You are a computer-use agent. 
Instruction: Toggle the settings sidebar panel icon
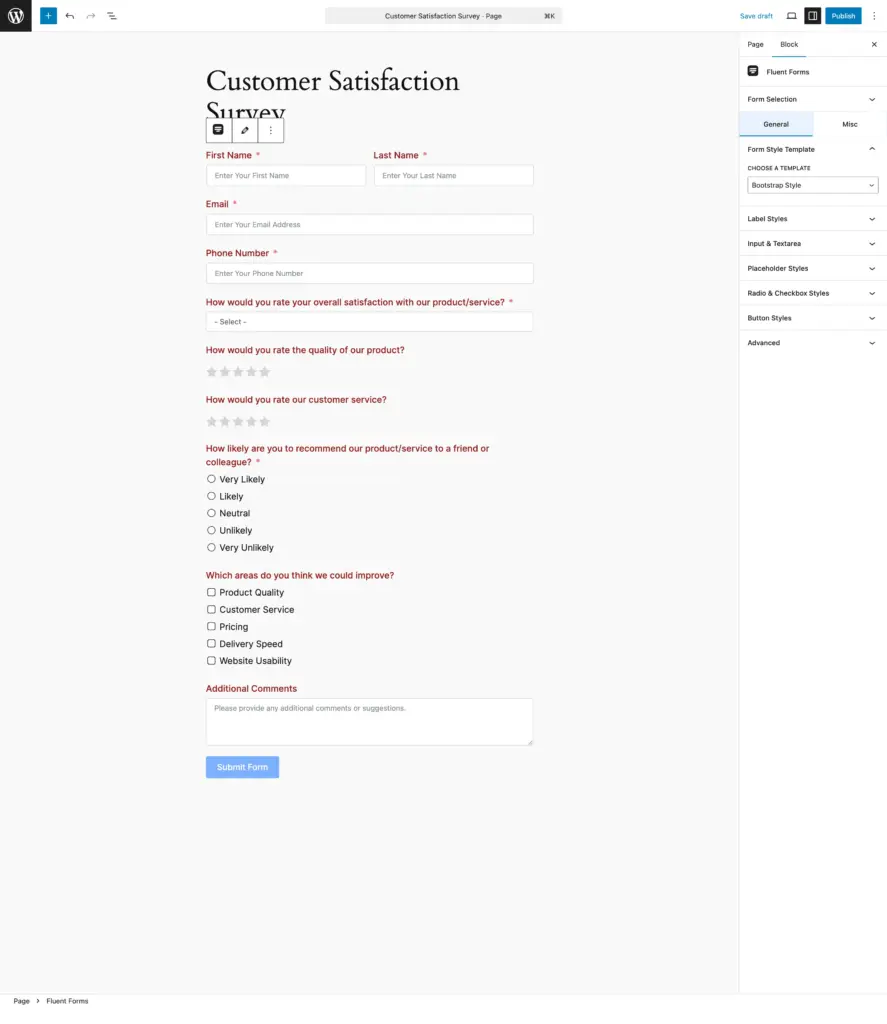coord(812,16)
